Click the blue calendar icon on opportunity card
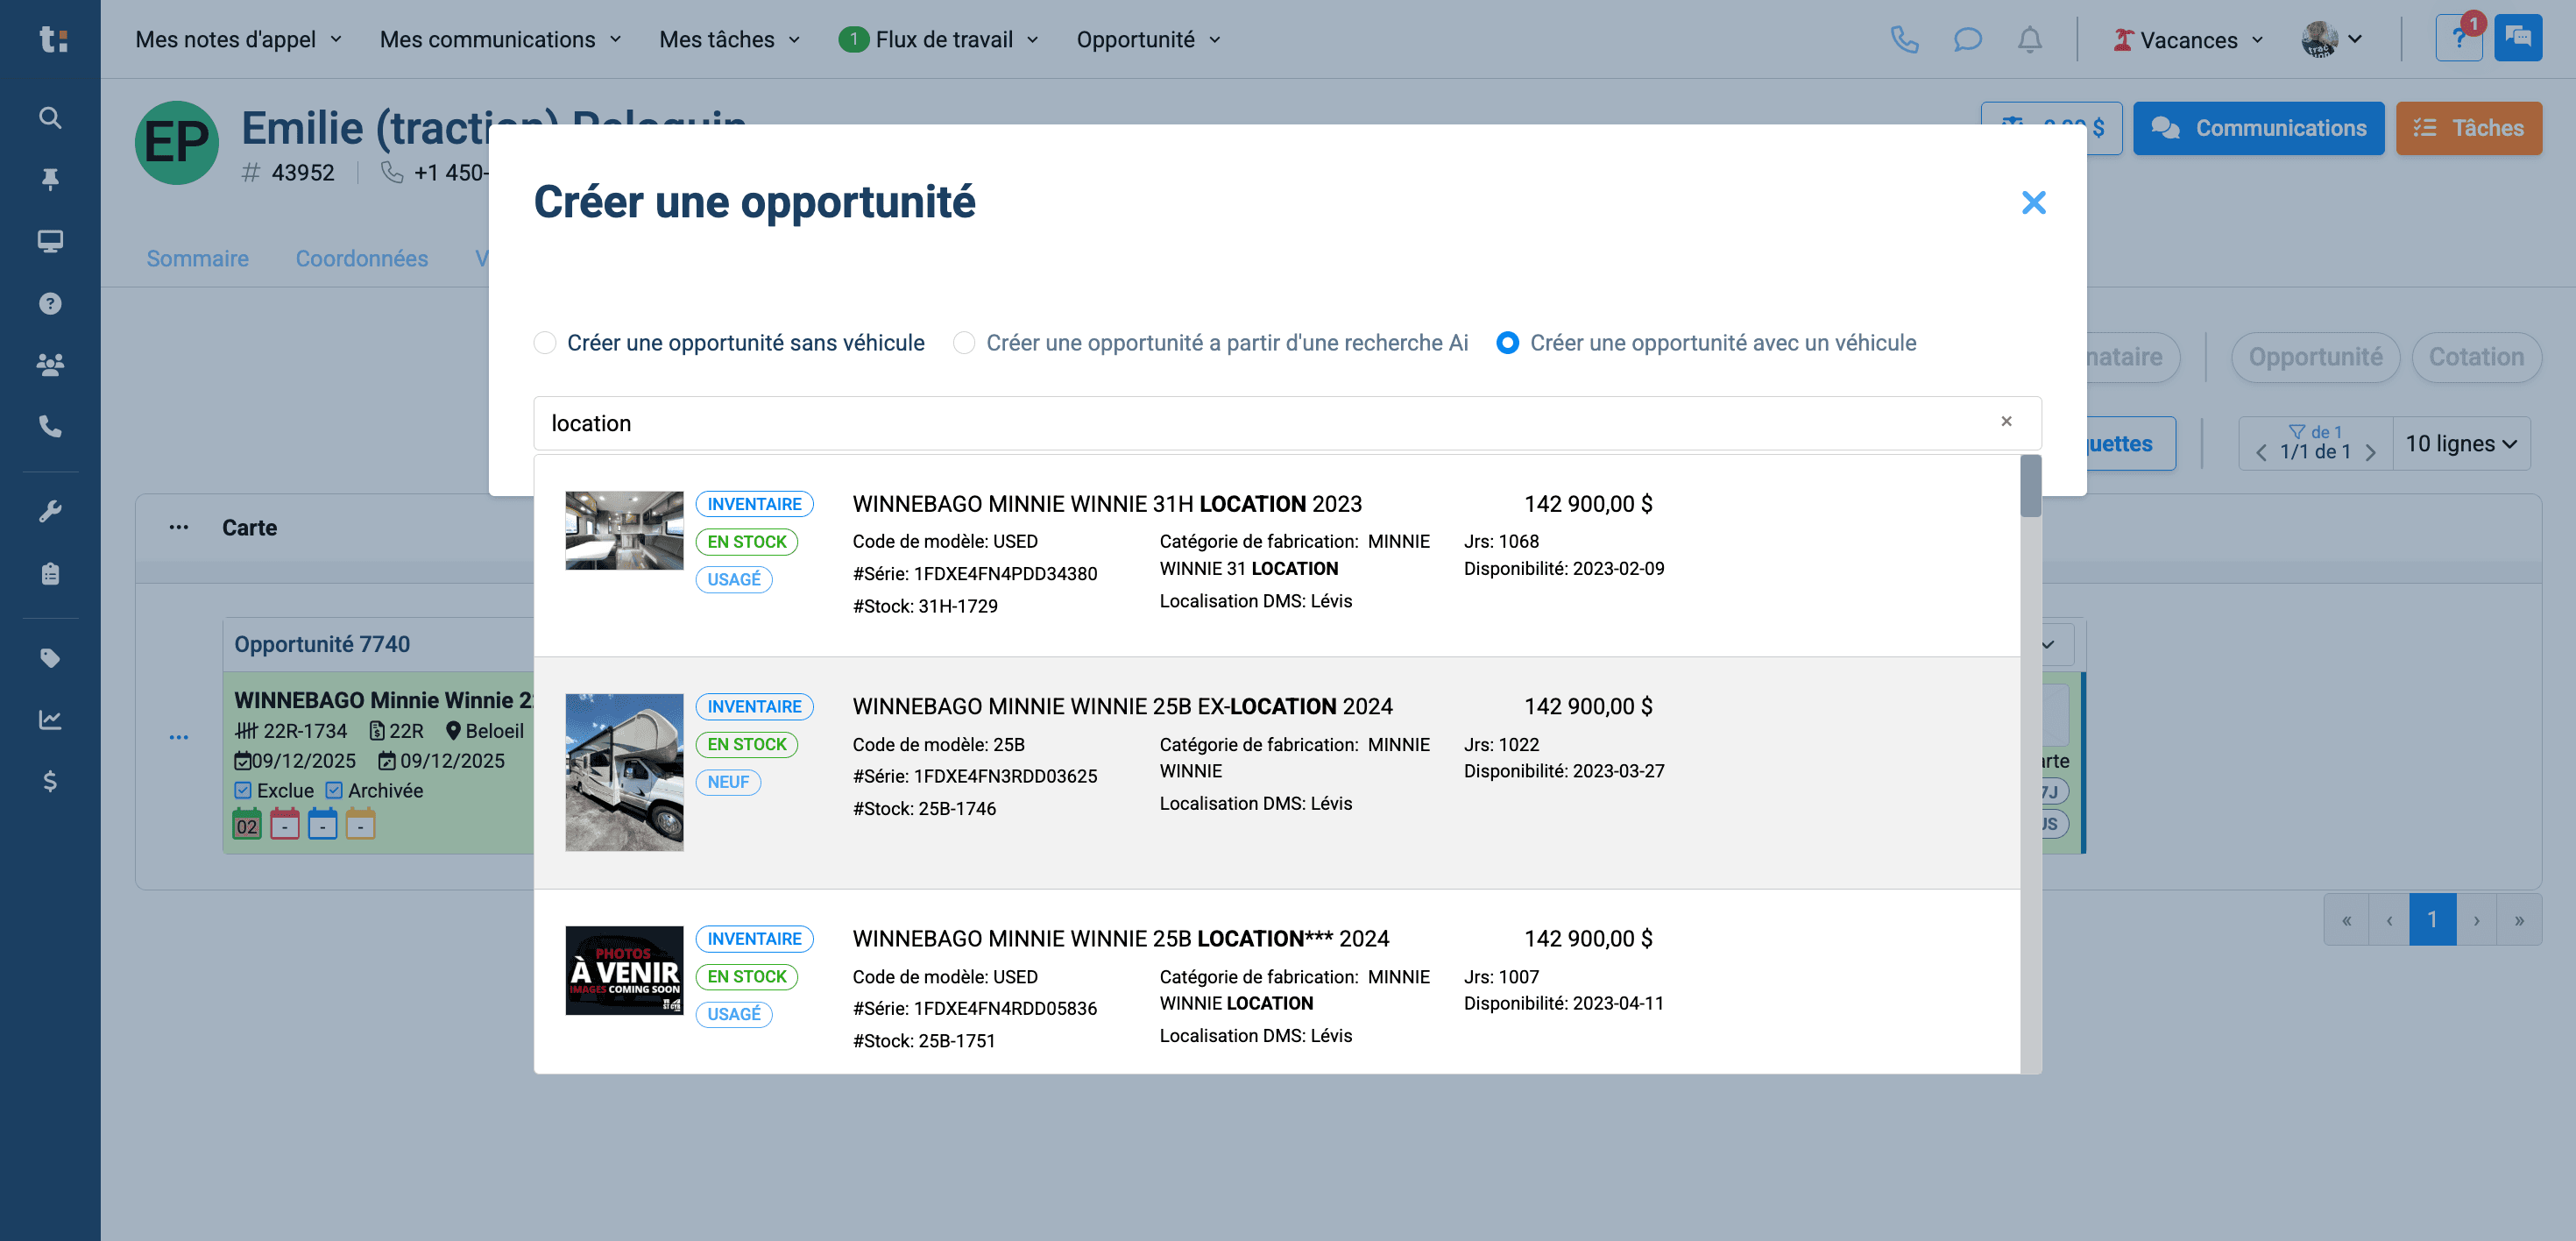This screenshot has width=2576, height=1241. [x=322, y=824]
